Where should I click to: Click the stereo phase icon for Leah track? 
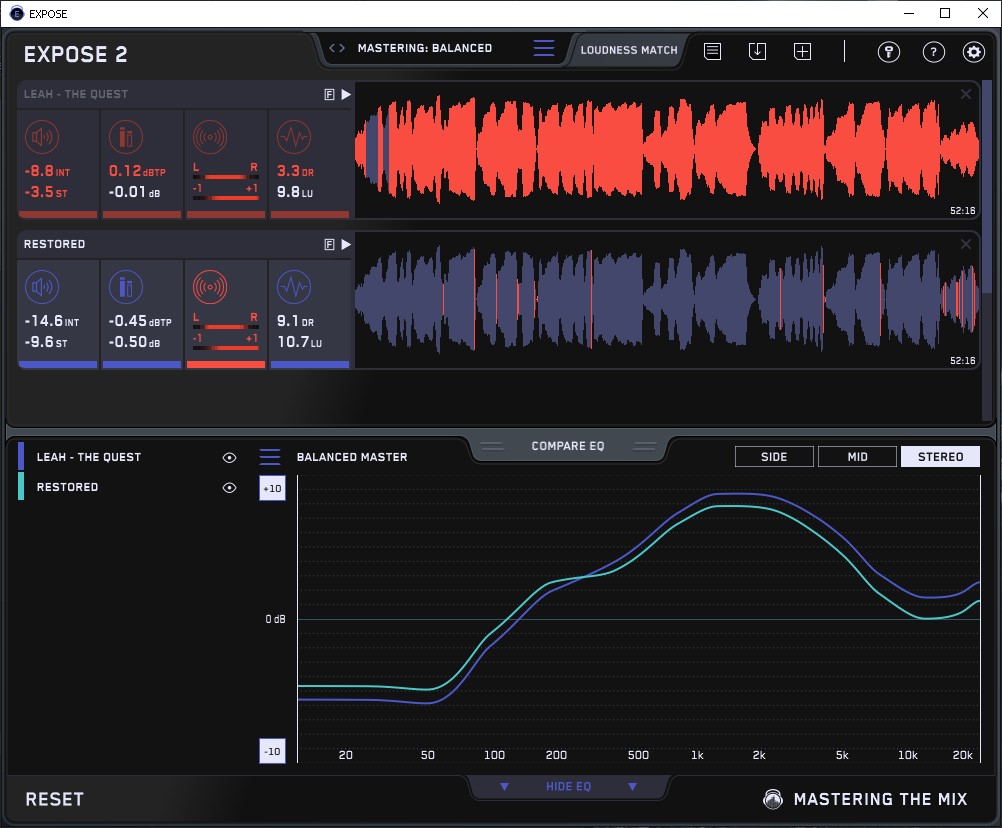point(210,137)
